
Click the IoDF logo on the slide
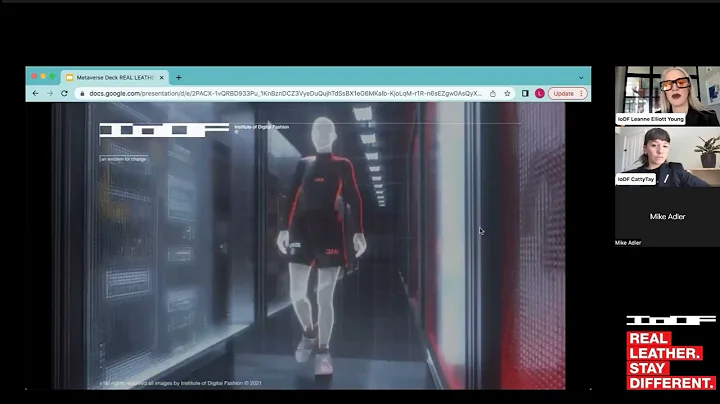pos(164,130)
